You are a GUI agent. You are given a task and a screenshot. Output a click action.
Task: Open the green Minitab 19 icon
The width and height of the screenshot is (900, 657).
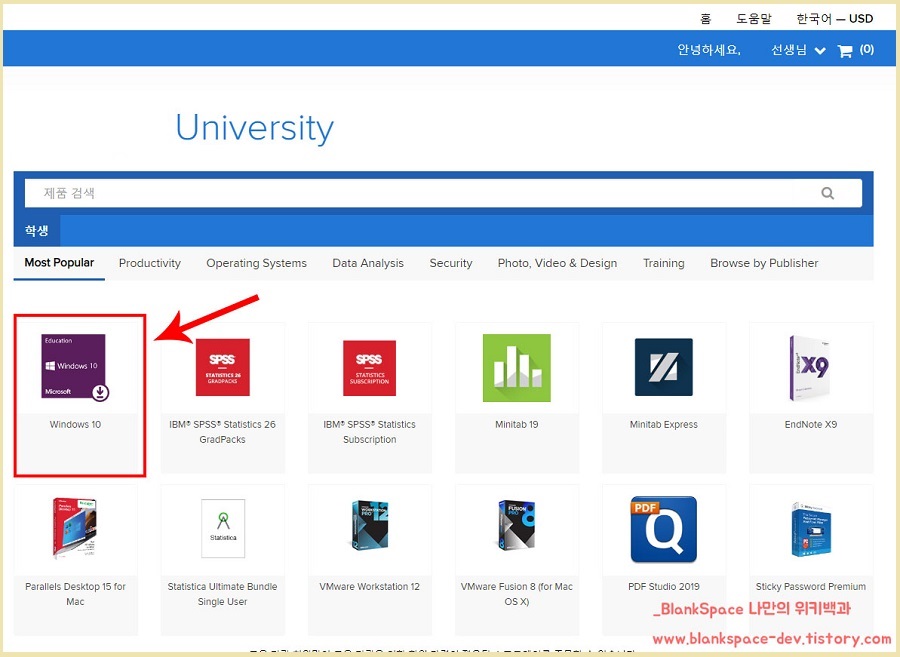click(x=517, y=368)
